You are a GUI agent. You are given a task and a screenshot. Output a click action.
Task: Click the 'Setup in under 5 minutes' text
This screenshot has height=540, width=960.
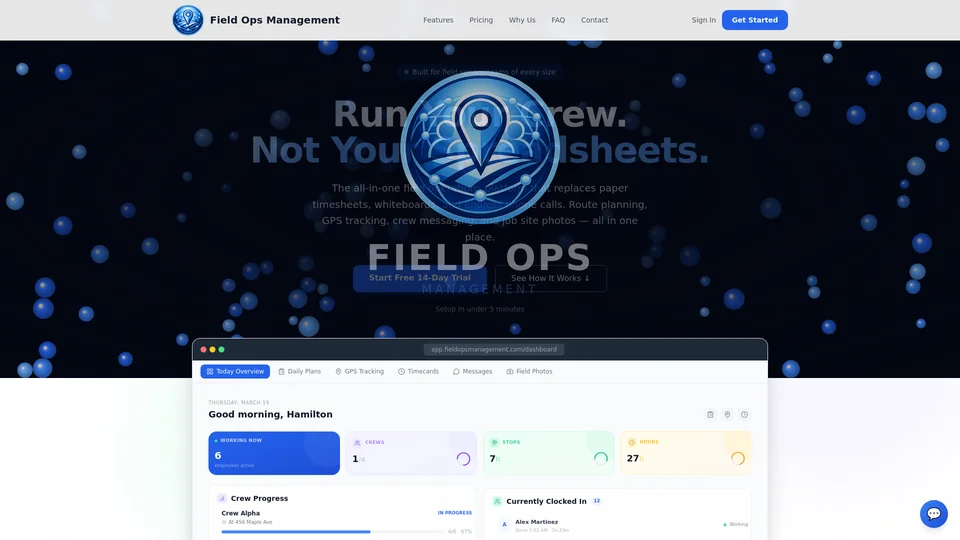pos(480,309)
